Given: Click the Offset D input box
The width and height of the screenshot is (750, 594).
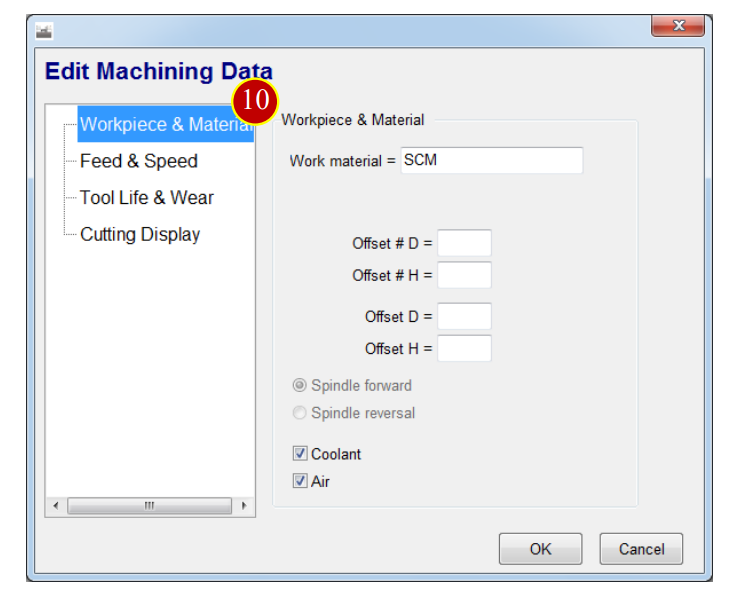Looking at the screenshot, I should pyautogui.click(x=464, y=316).
